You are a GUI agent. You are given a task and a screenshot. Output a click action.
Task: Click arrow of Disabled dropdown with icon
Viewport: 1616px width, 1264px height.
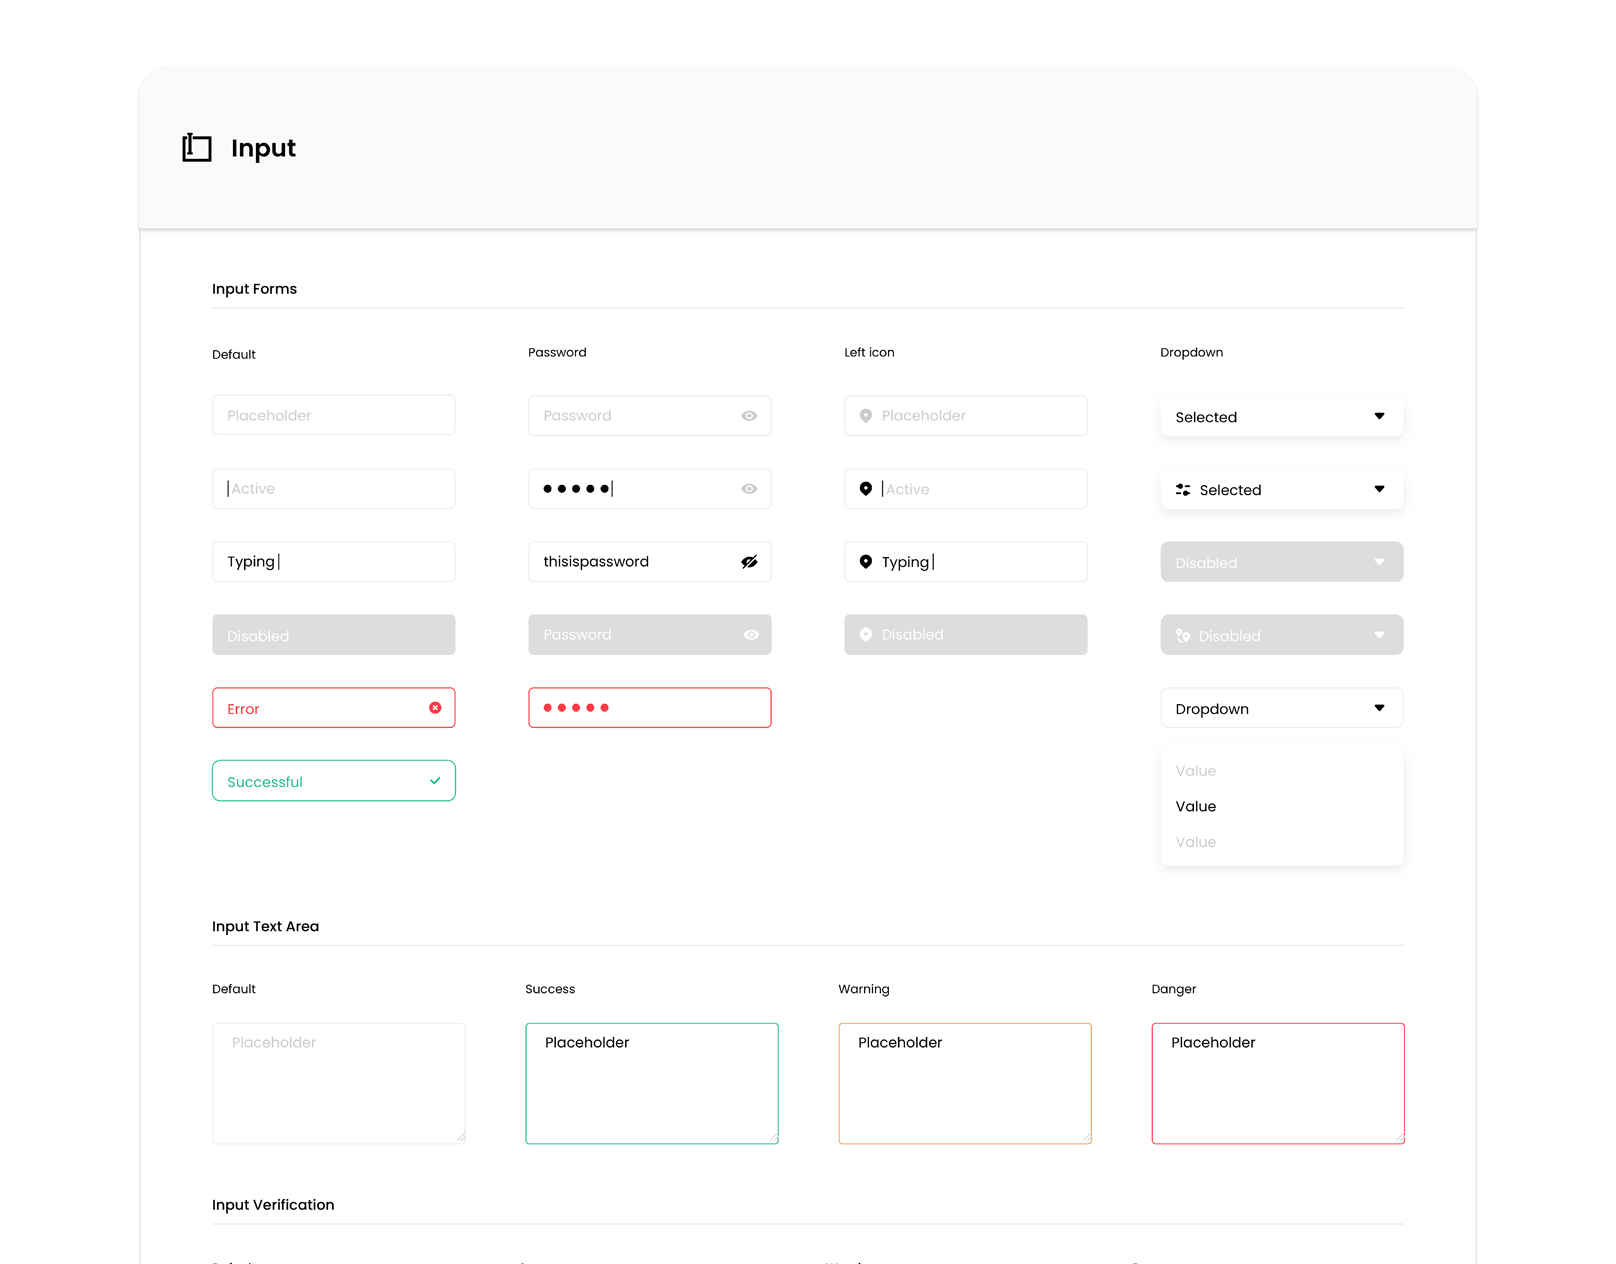pos(1379,635)
